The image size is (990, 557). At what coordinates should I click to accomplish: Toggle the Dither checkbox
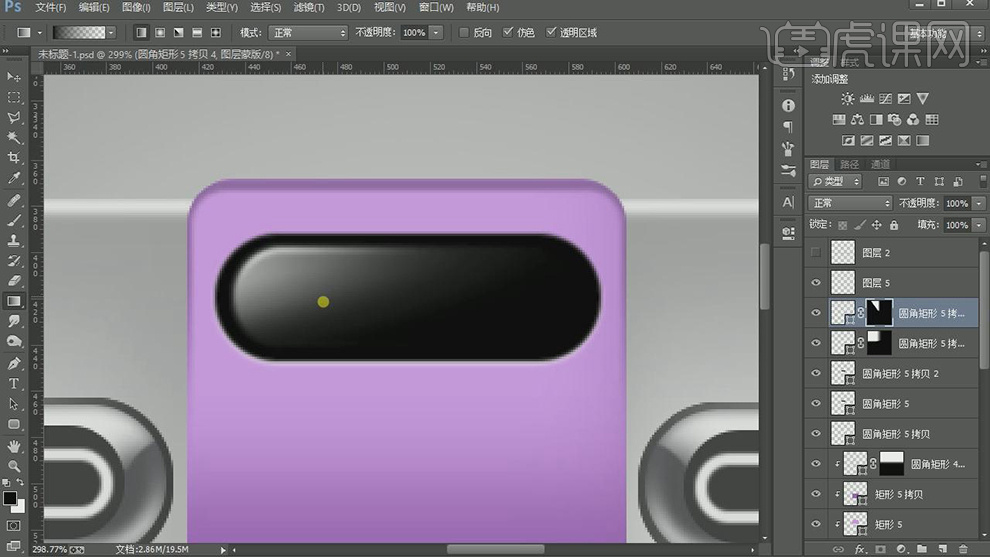[508, 32]
